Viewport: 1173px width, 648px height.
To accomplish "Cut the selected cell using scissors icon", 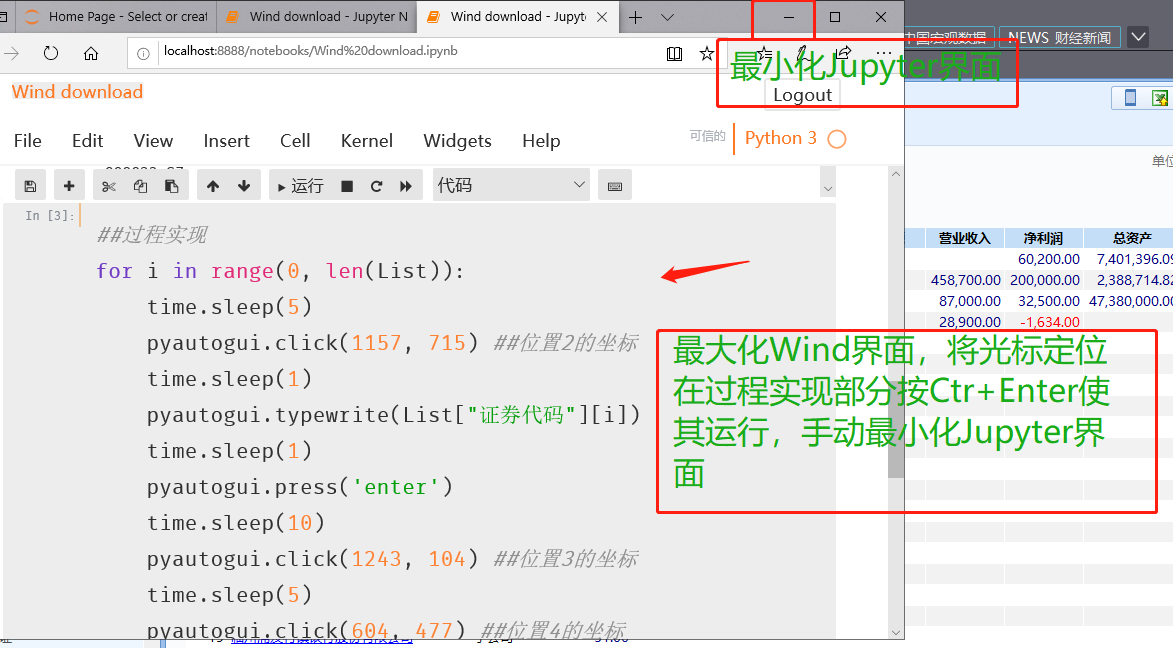I will 110,184.
